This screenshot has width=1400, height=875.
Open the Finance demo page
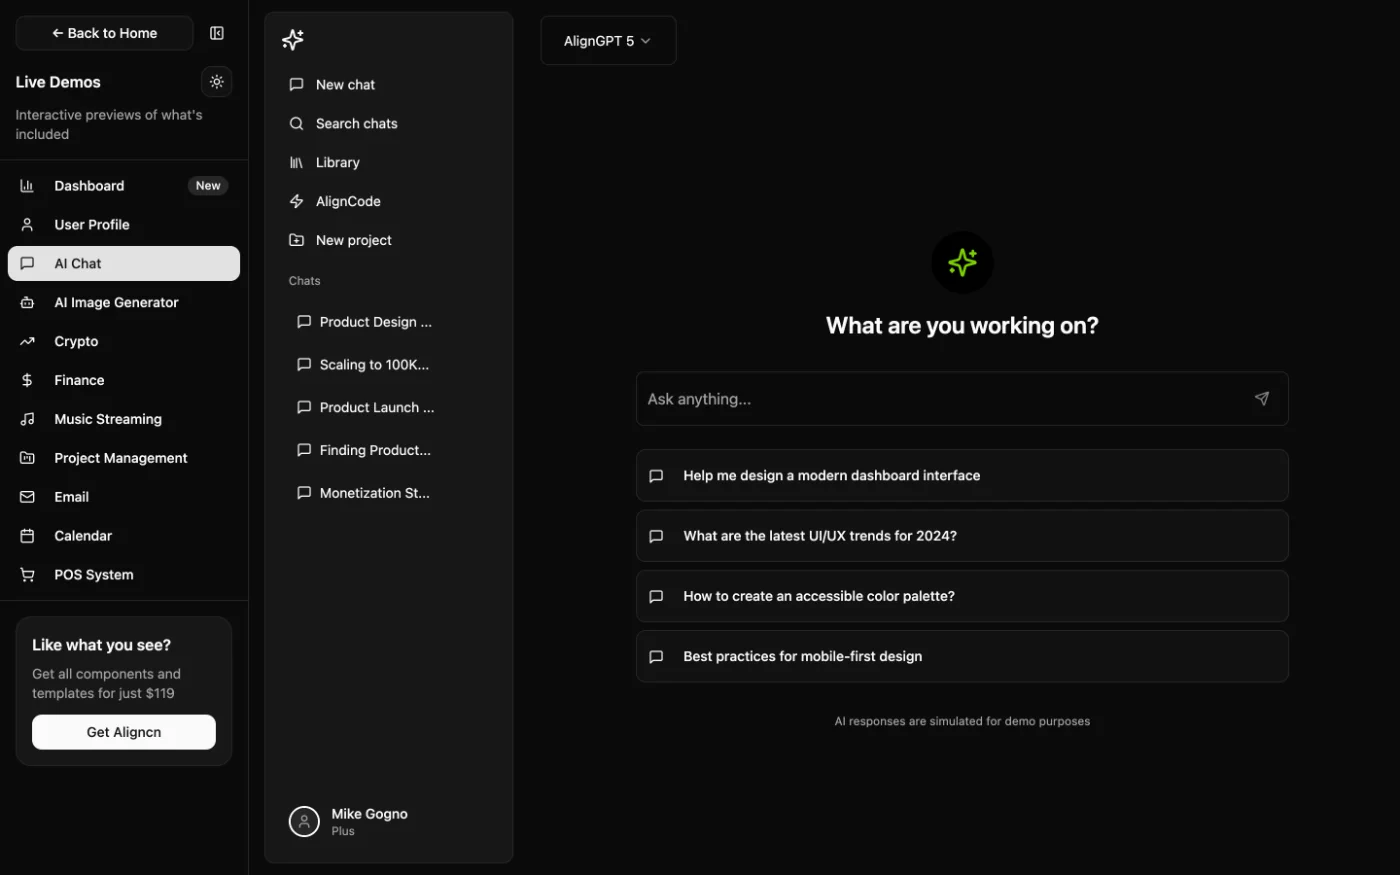(x=124, y=381)
